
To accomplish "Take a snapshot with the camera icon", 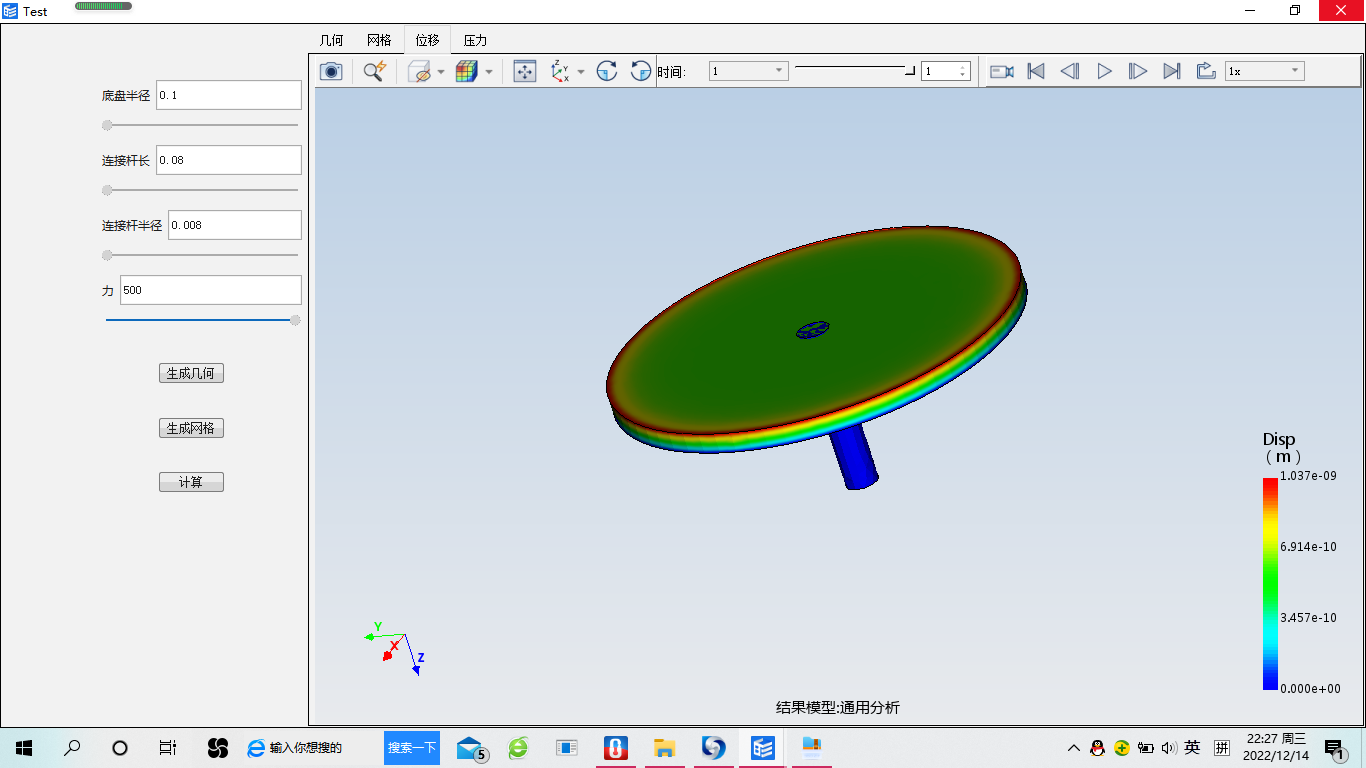I will point(331,71).
